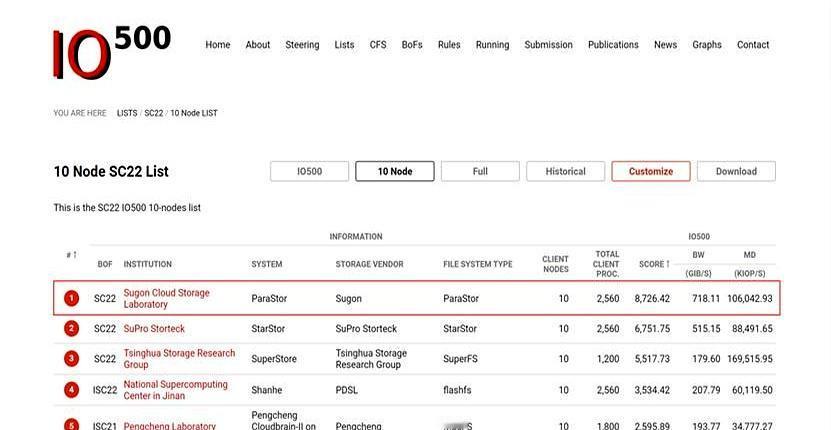The image size is (831, 430).
Task: Switch to the Full list button
Action: point(480,171)
